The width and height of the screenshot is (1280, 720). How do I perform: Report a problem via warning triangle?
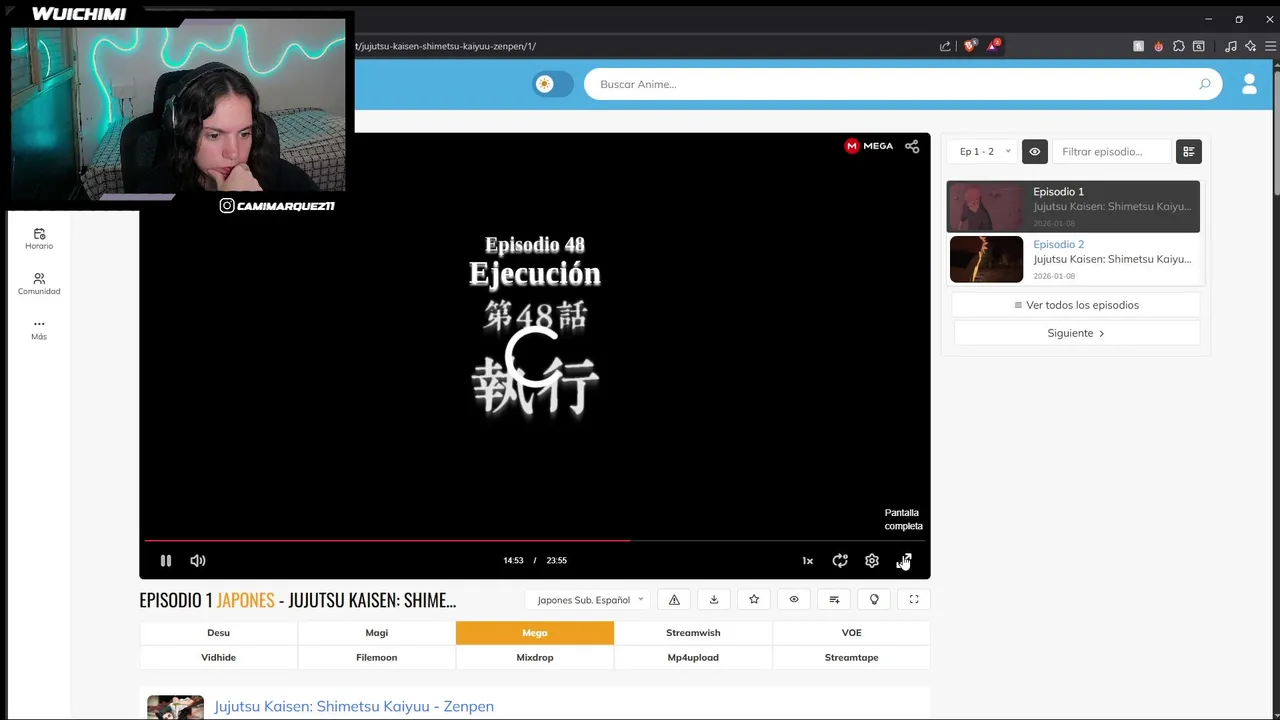(x=674, y=600)
